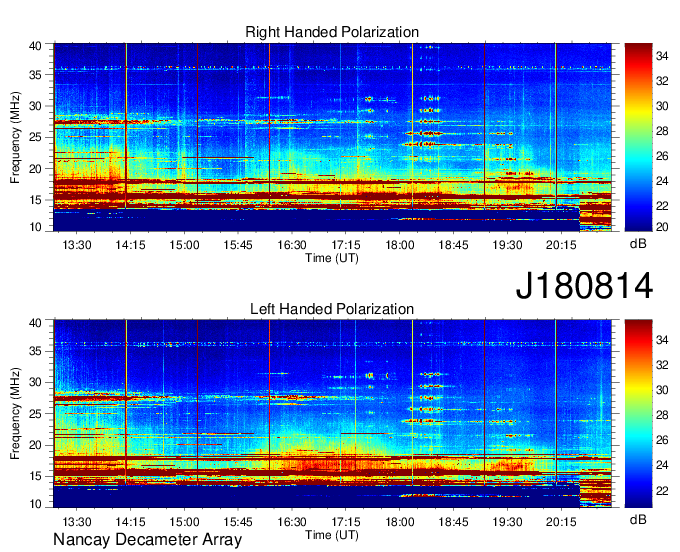
Task: Click dB unit label of Left Handed color bar
Action: click(x=638, y=519)
